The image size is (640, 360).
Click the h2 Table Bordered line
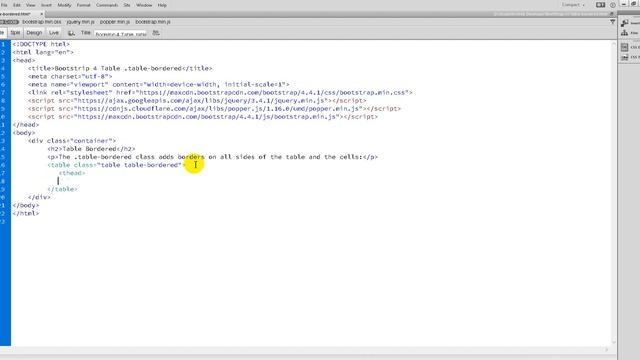(91, 149)
